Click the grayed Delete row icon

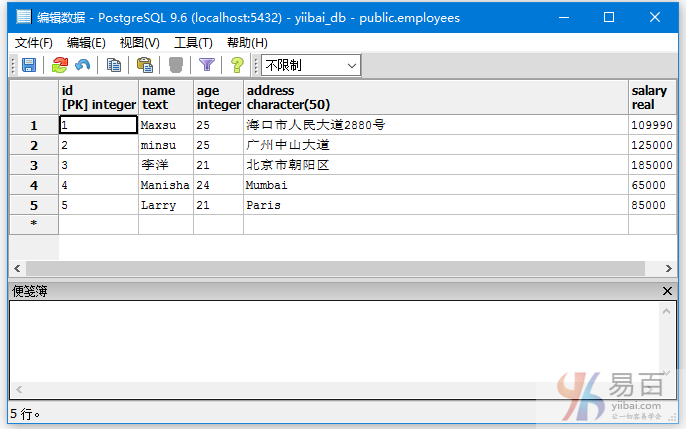click(175, 65)
